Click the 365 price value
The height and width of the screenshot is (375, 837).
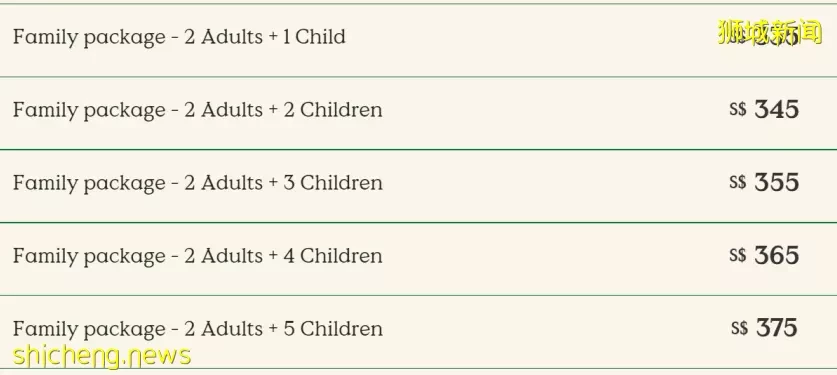pos(777,256)
